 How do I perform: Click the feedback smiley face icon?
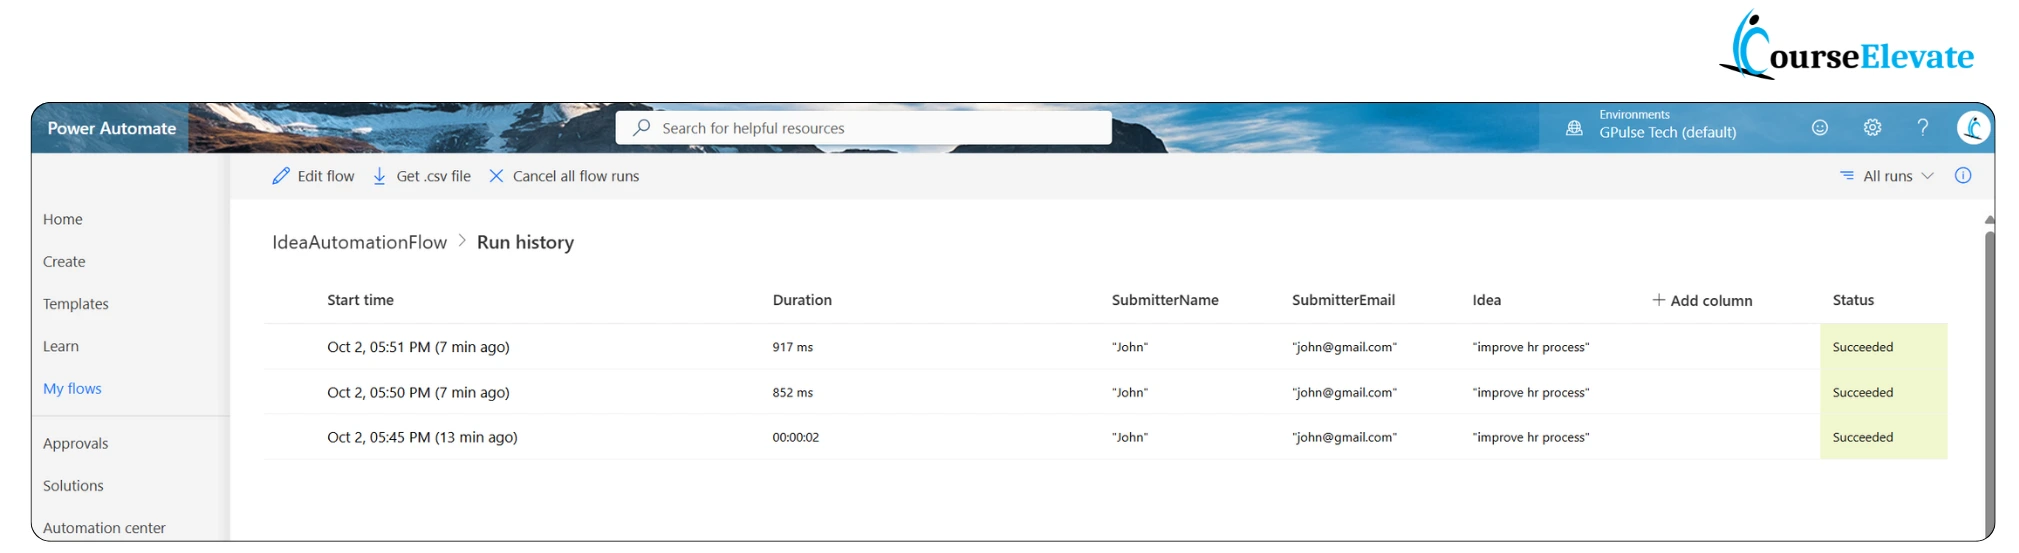point(1820,128)
